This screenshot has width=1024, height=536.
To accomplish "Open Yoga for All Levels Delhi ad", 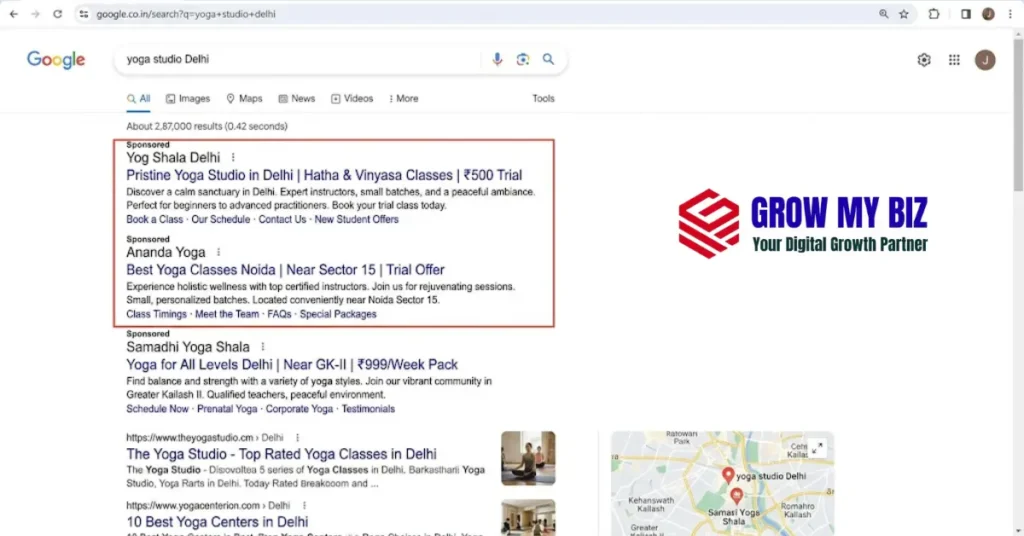I will click(292, 364).
